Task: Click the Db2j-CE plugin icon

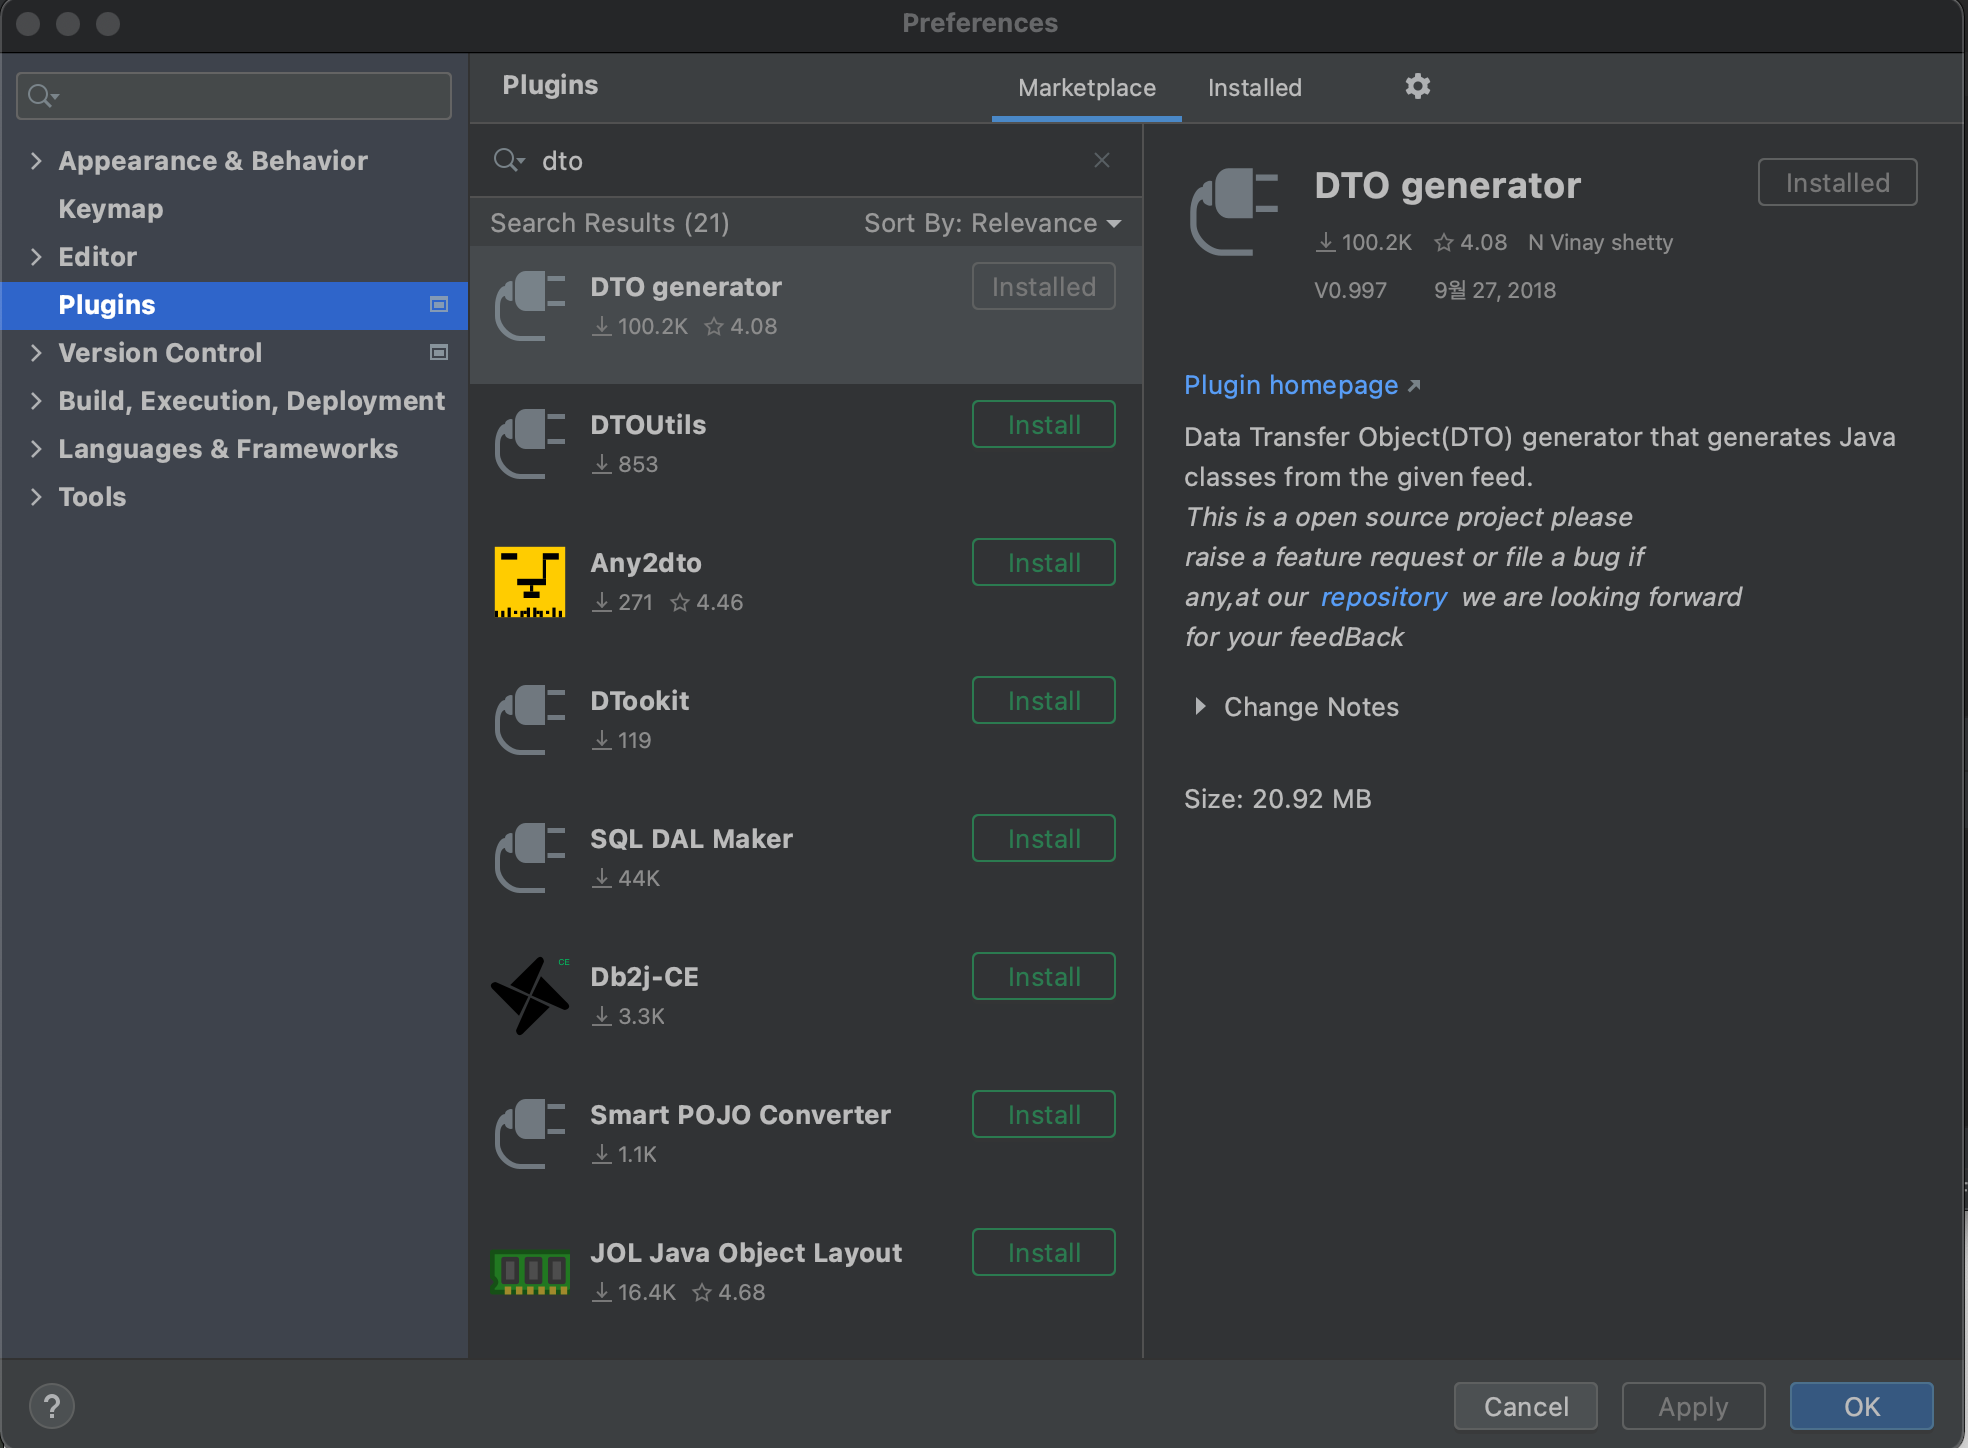Action: coord(529,995)
